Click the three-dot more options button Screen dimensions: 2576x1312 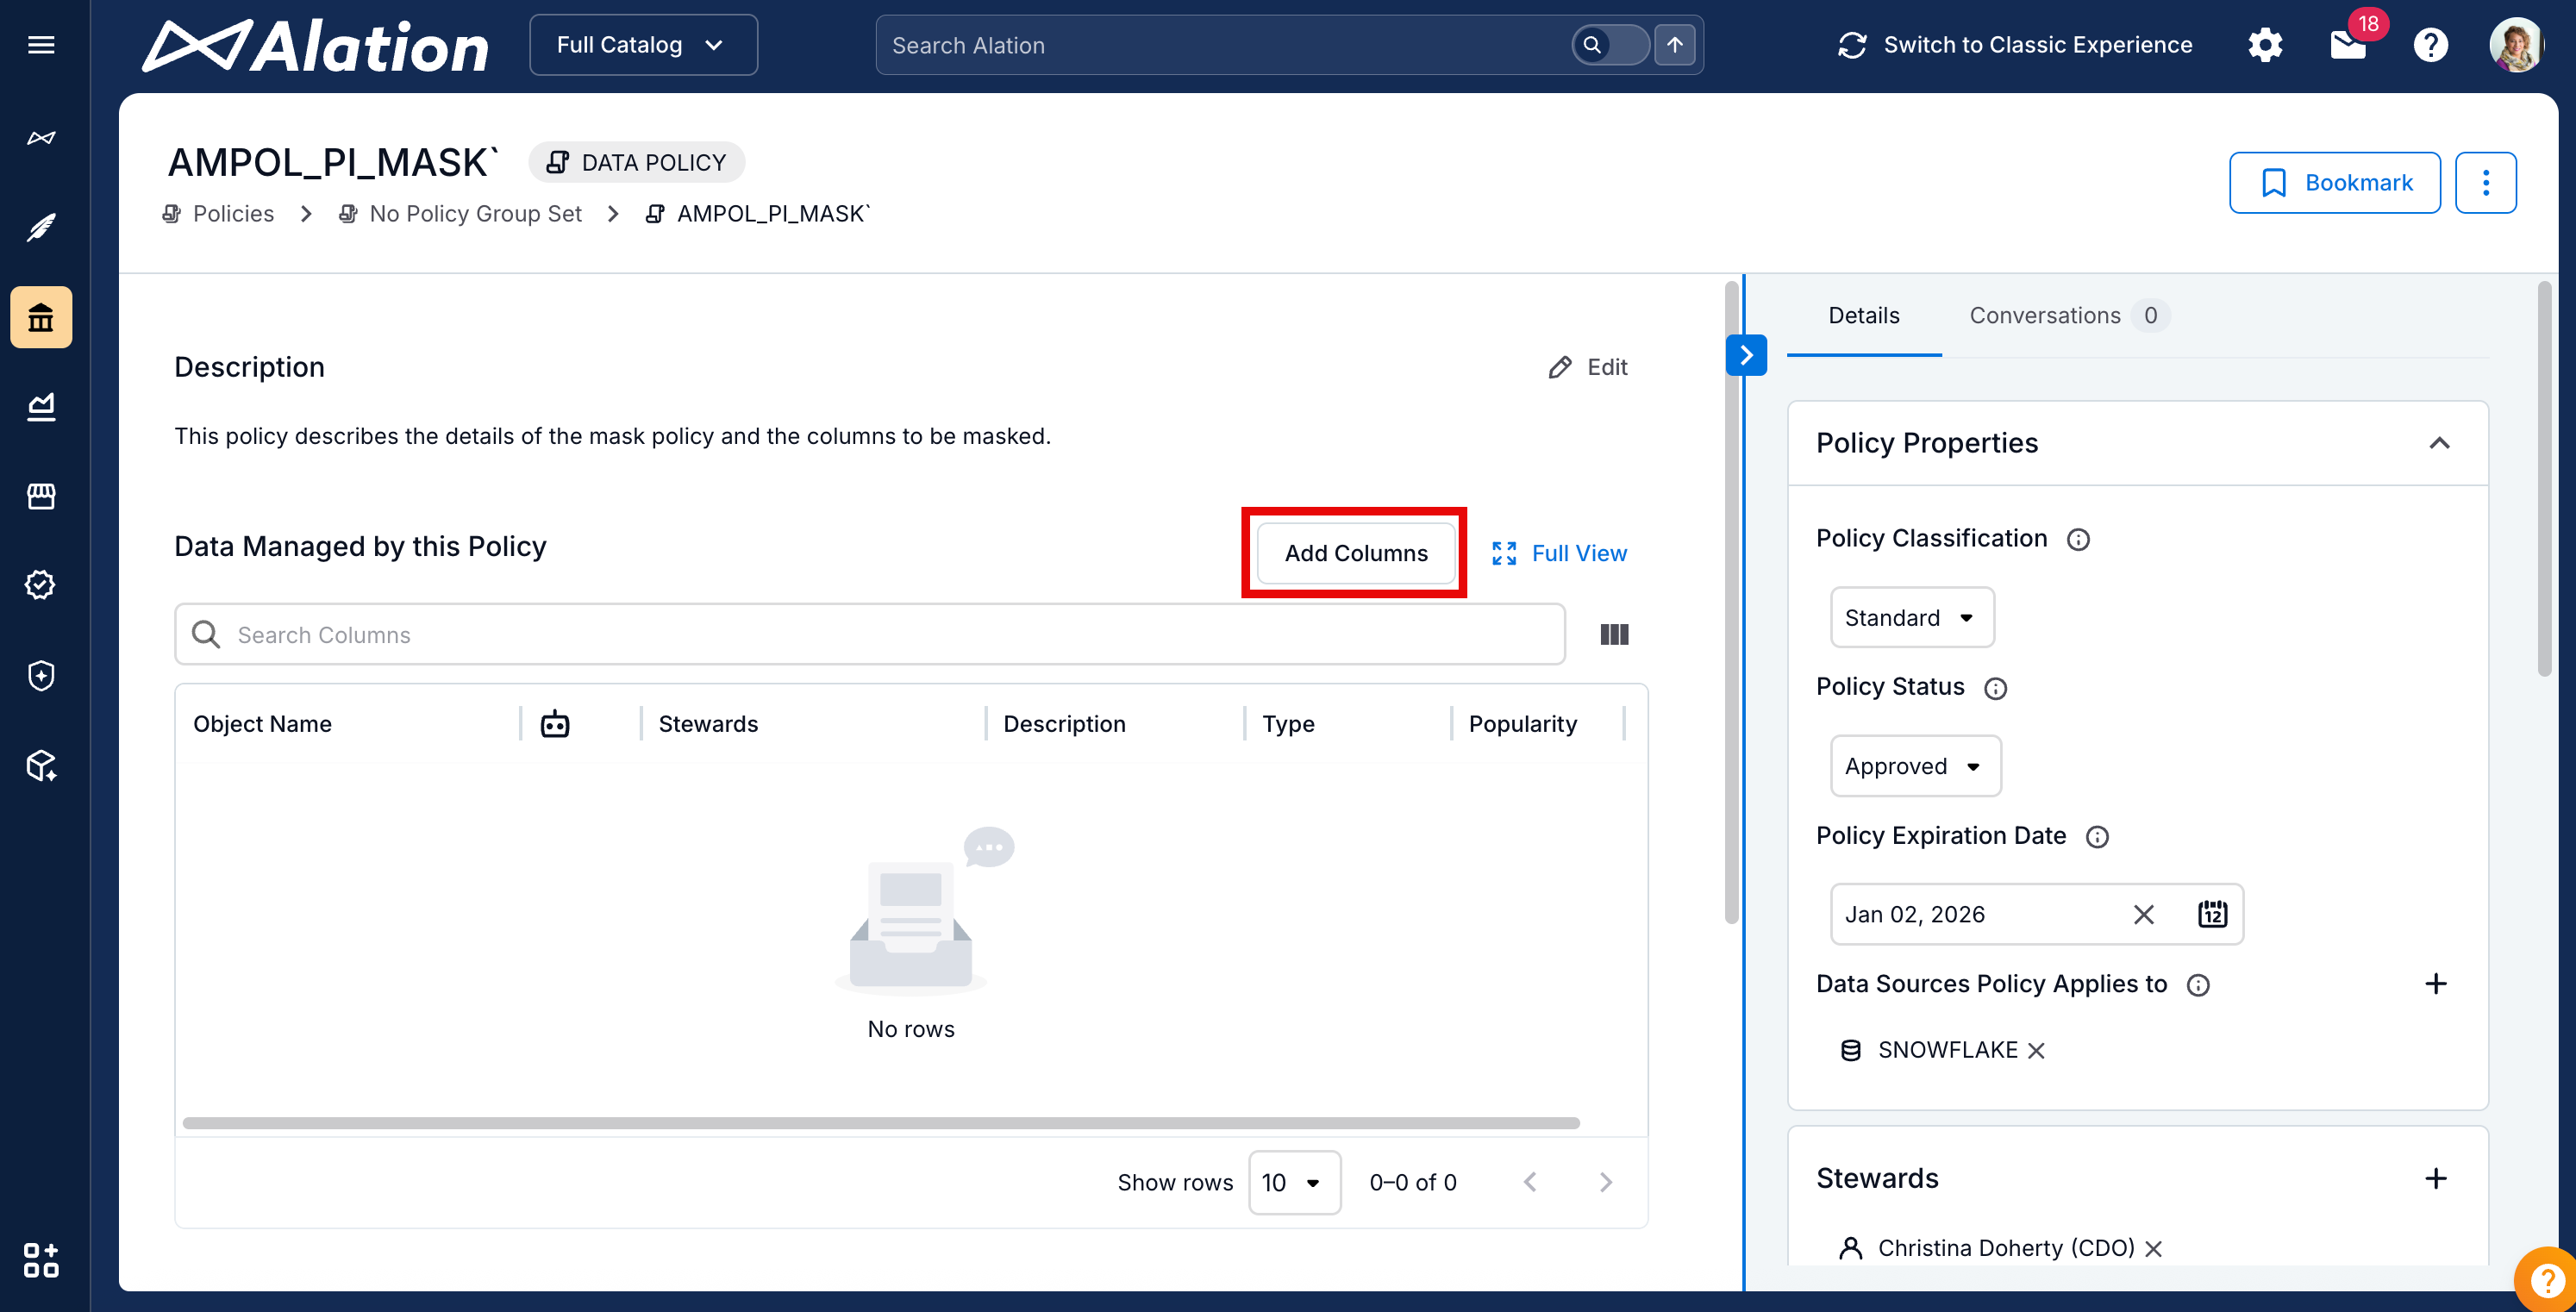pos(2485,183)
